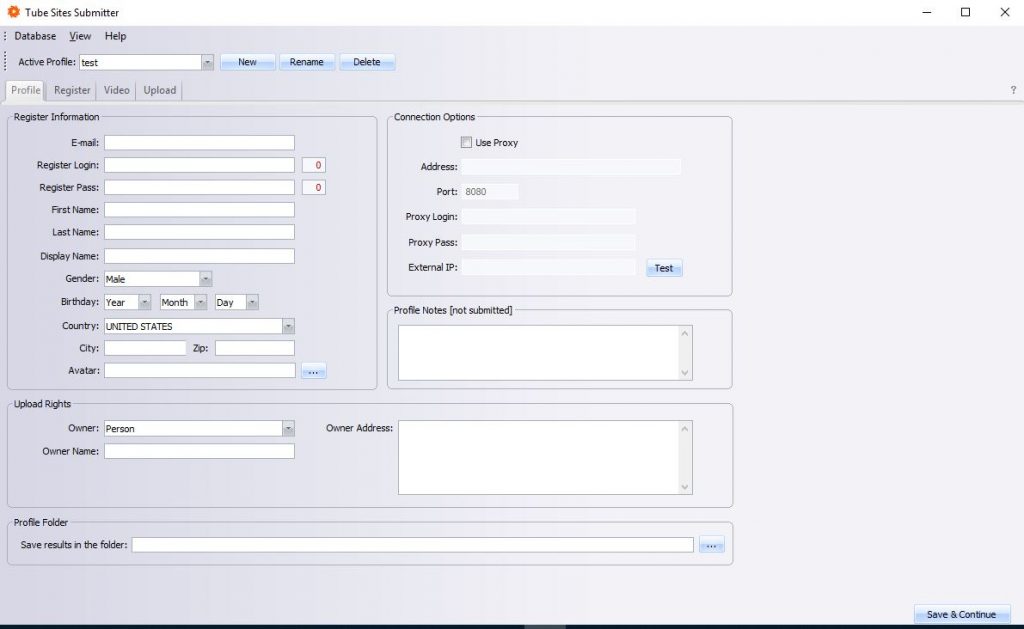Click the External IP field
The image size is (1024, 629).
pos(549,267)
